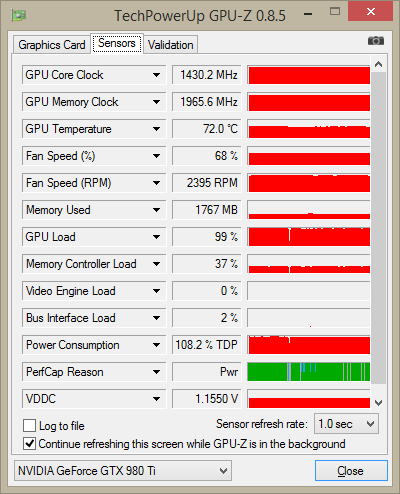This screenshot has height=494, width=400.
Task: Click the 1965.6 MHz value field
Action: coord(207,102)
